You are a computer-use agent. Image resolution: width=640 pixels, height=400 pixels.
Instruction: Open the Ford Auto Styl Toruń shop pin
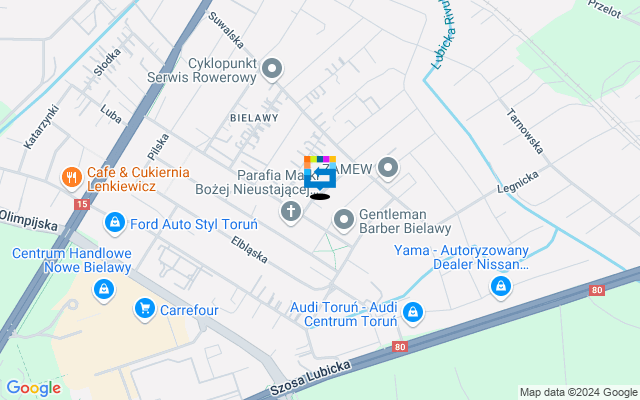[x=115, y=223]
